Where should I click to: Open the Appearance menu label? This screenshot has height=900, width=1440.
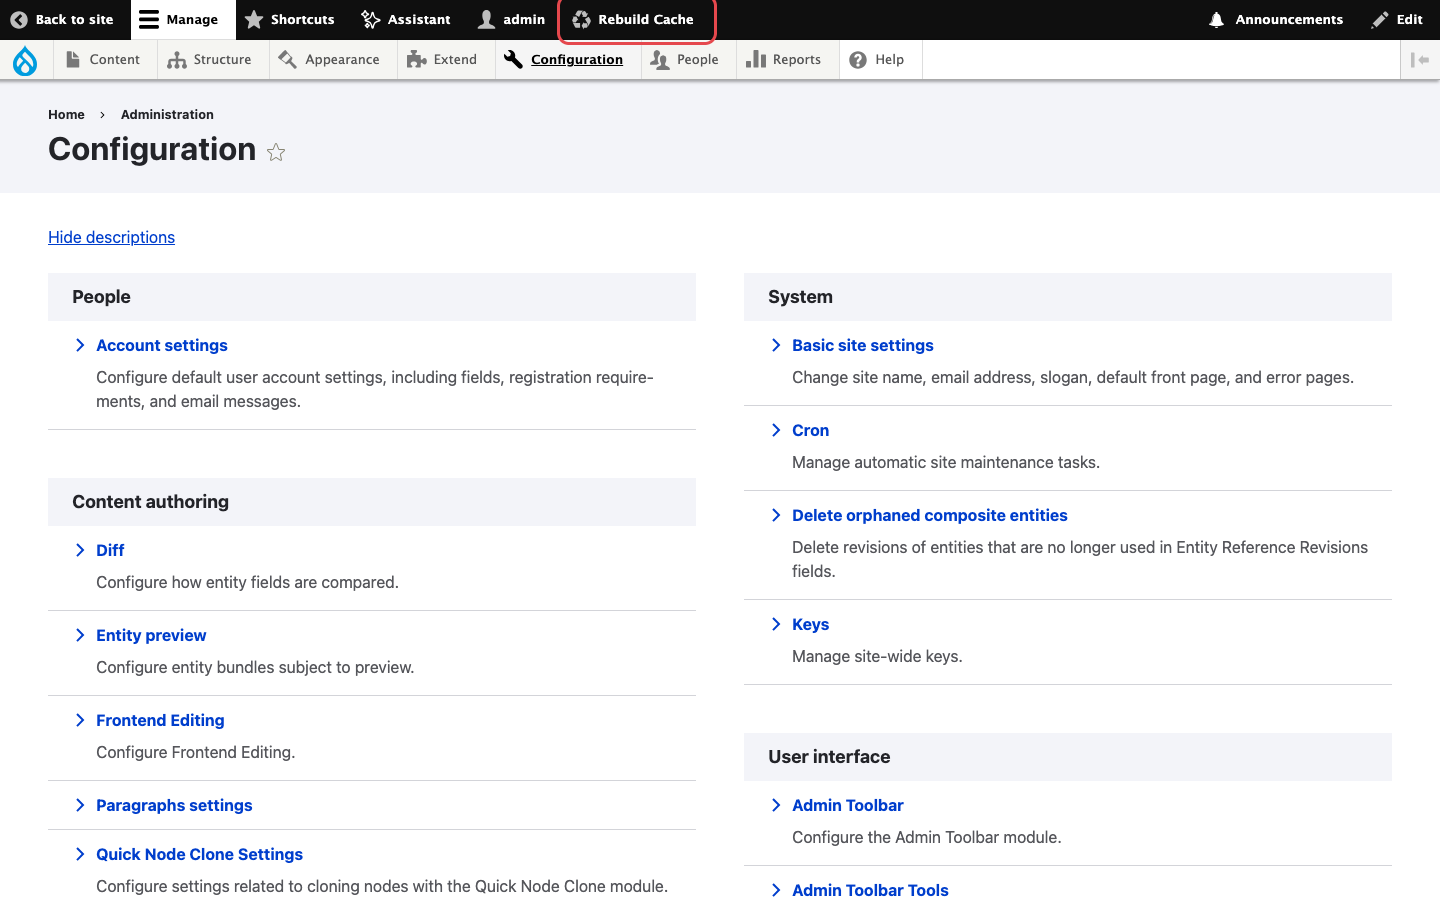[x=342, y=60]
